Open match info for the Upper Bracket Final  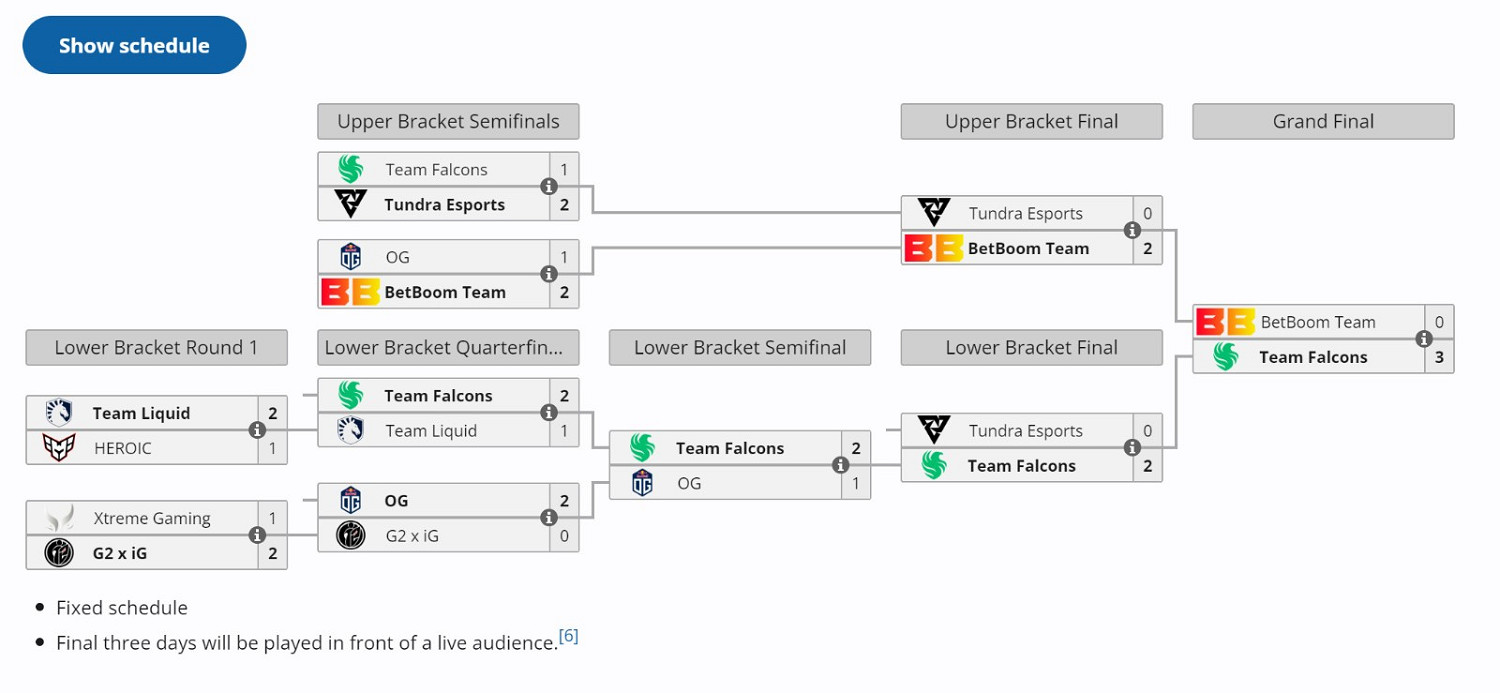(x=1133, y=230)
